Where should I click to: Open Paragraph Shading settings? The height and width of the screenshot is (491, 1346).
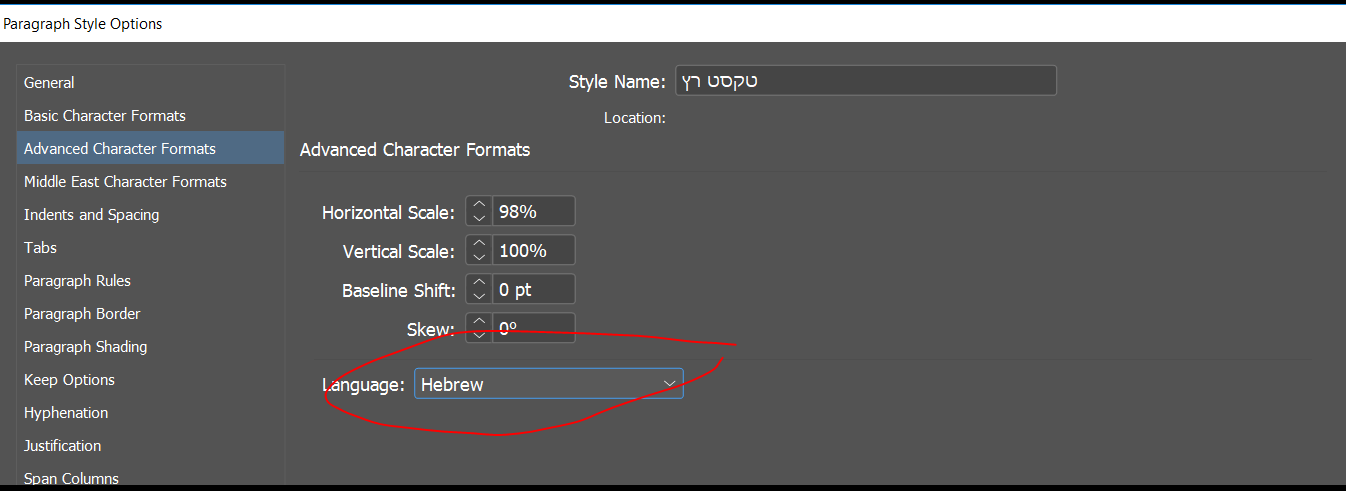point(86,347)
